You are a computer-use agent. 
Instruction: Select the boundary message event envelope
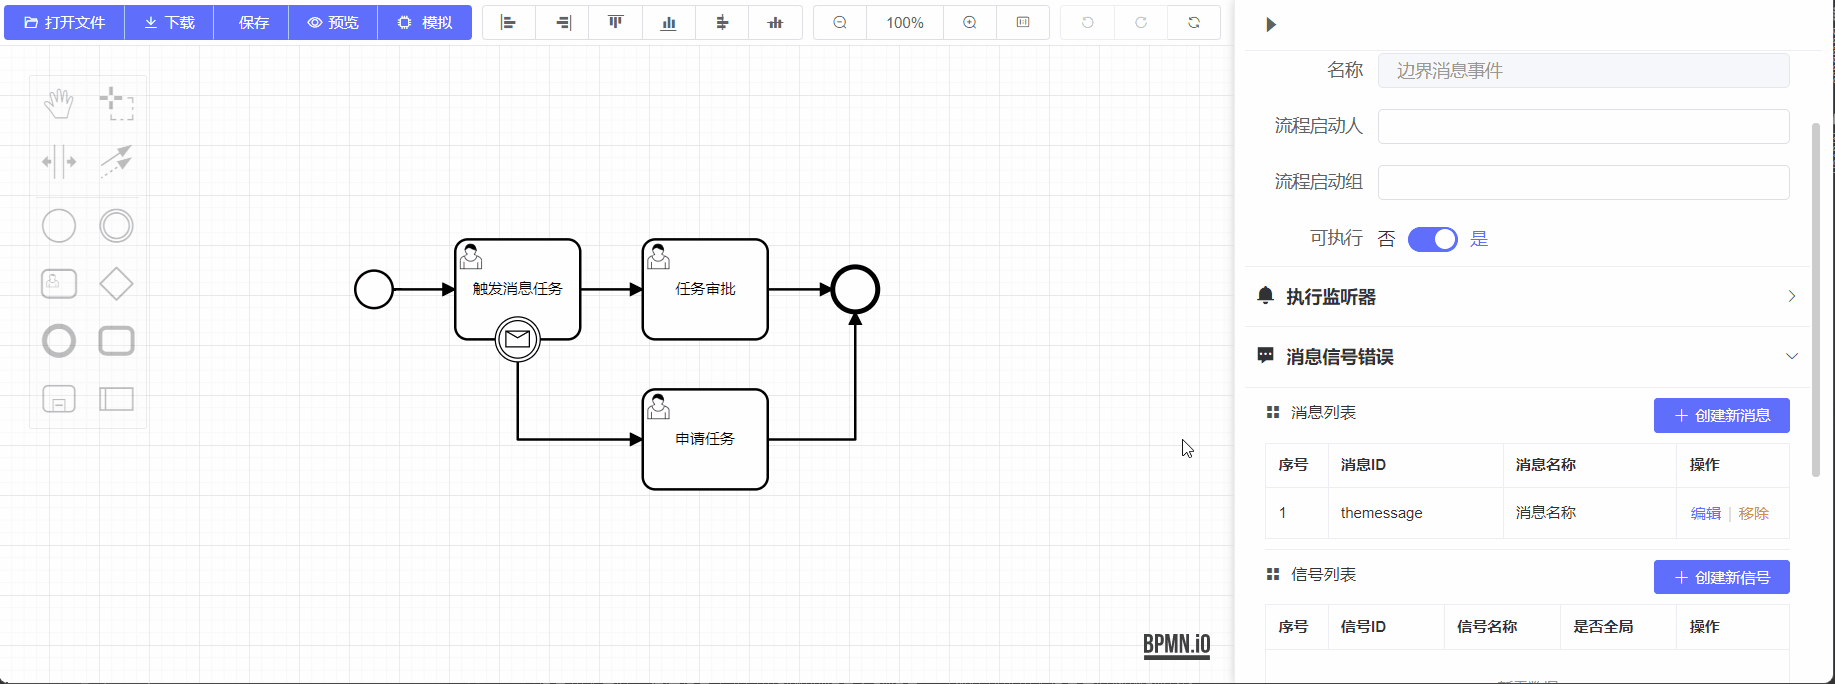pos(517,340)
